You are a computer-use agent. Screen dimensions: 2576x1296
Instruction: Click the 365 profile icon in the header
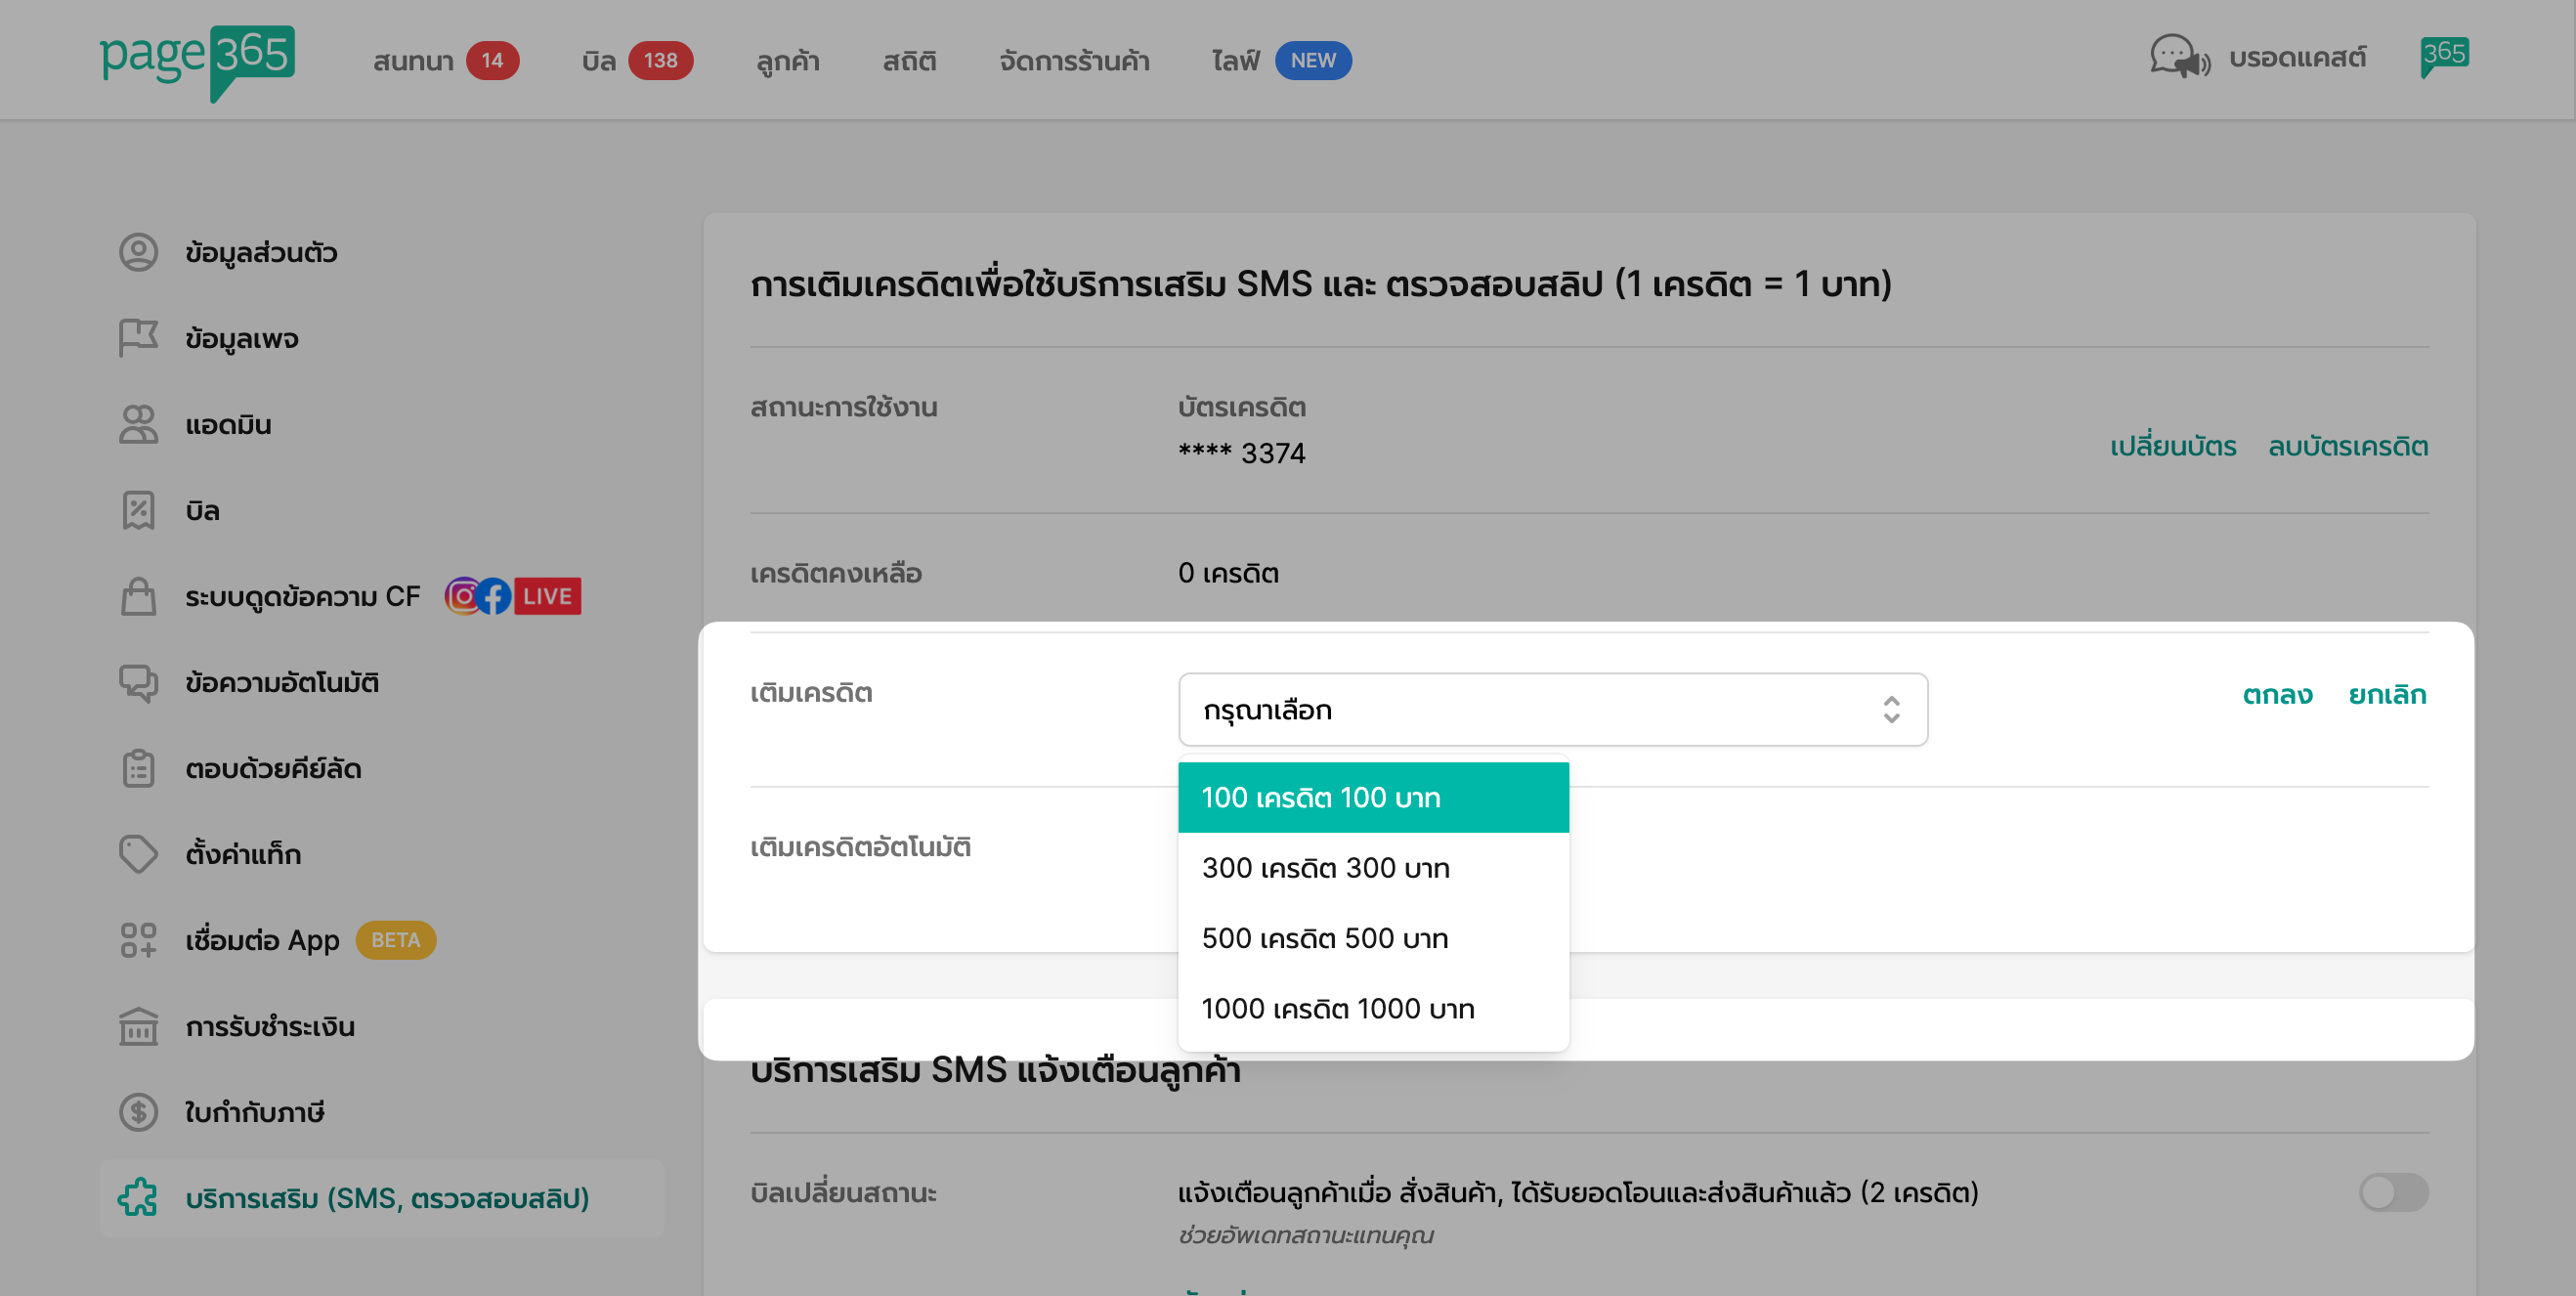2444,57
